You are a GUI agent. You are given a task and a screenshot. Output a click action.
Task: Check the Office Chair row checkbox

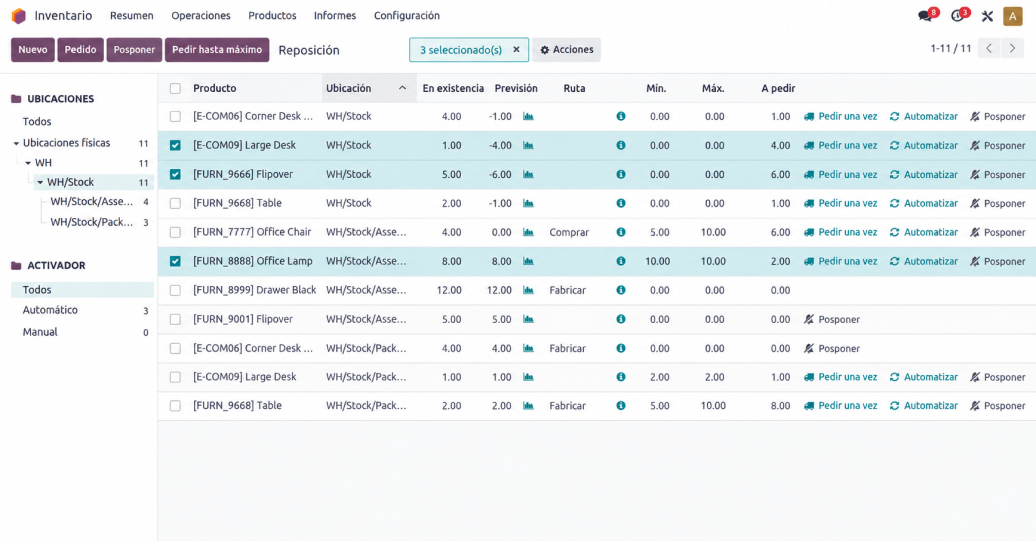click(x=175, y=232)
